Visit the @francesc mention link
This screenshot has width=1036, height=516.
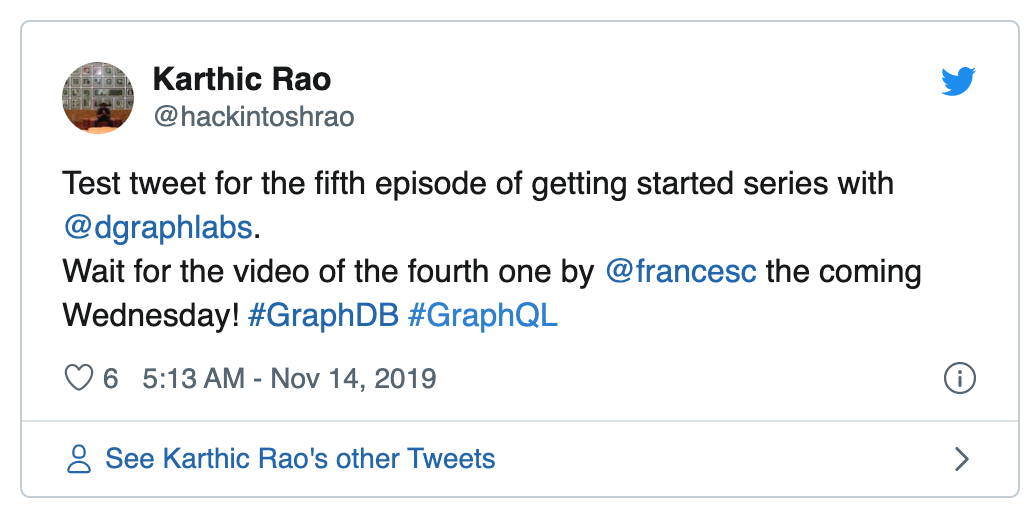tap(681, 272)
